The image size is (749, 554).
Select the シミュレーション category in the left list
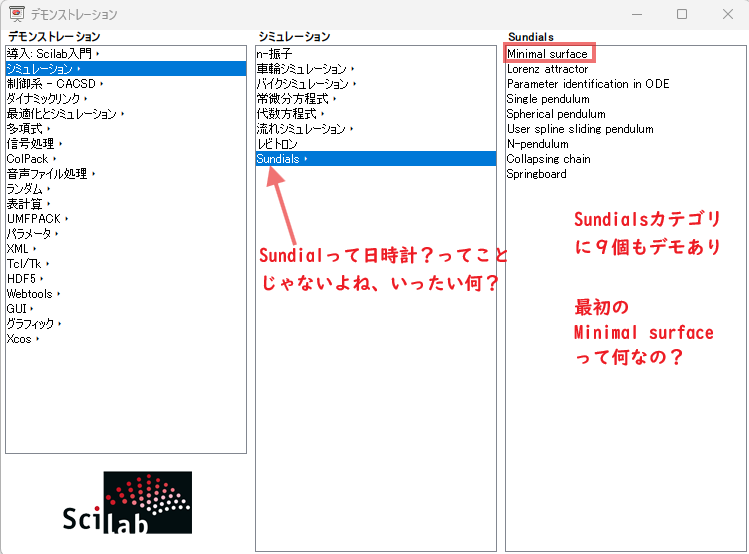126,69
